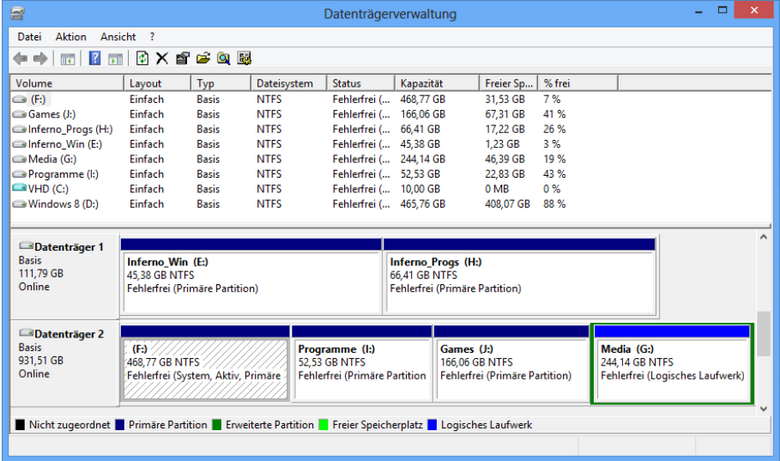Click the drive icon of Games (J:)
The width and height of the screenshot is (780, 461).
[x=19, y=114]
